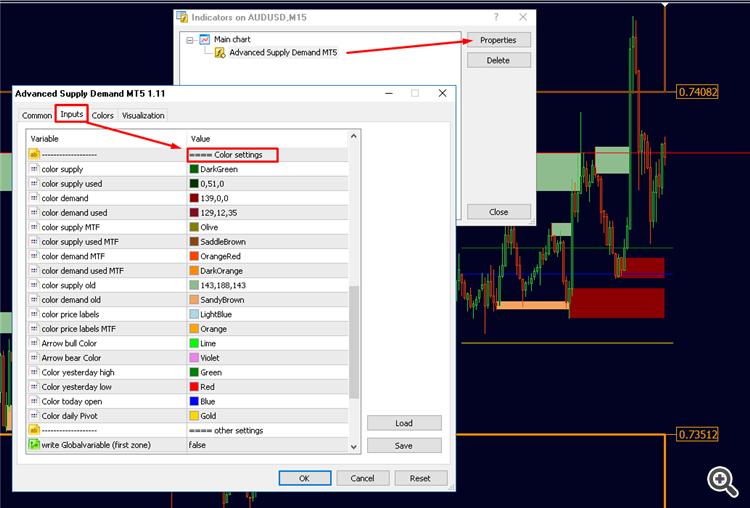Click the 143,188,143 value for color supply old
This screenshot has width=750, height=508.
pos(223,286)
